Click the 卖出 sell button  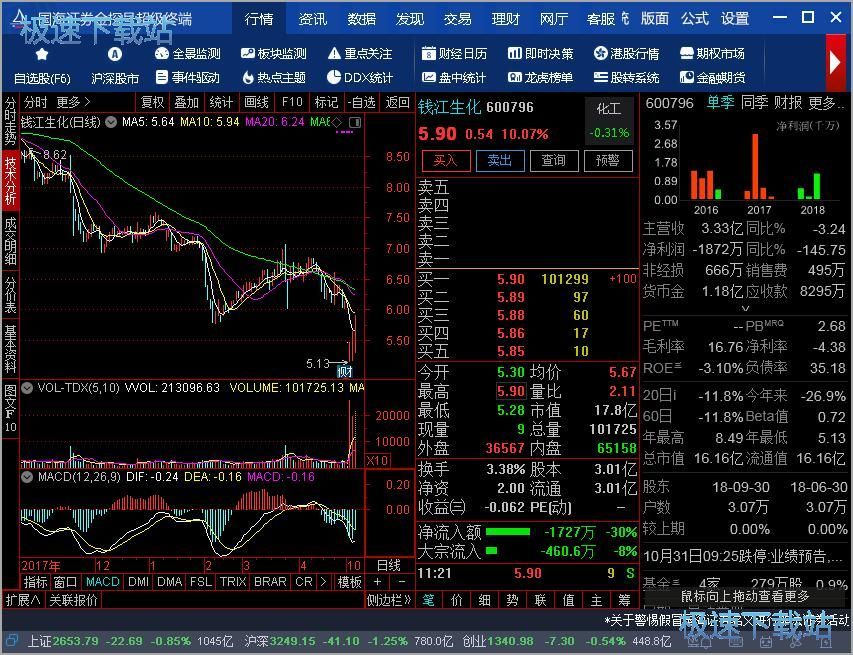(499, 160)
